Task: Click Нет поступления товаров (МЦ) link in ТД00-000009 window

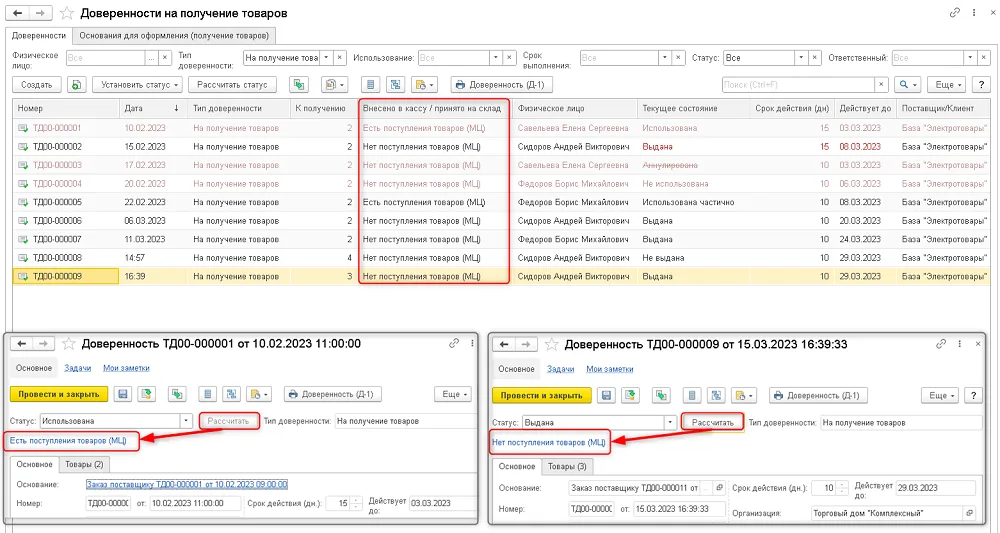Action: (548, 442)
